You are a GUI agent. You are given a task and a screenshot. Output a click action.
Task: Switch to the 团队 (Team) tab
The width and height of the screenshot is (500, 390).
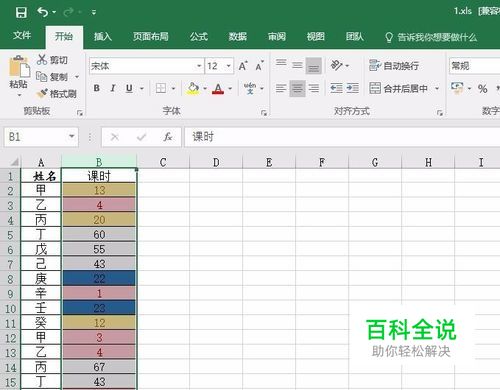pyautogui.click(x=354, y=36)
